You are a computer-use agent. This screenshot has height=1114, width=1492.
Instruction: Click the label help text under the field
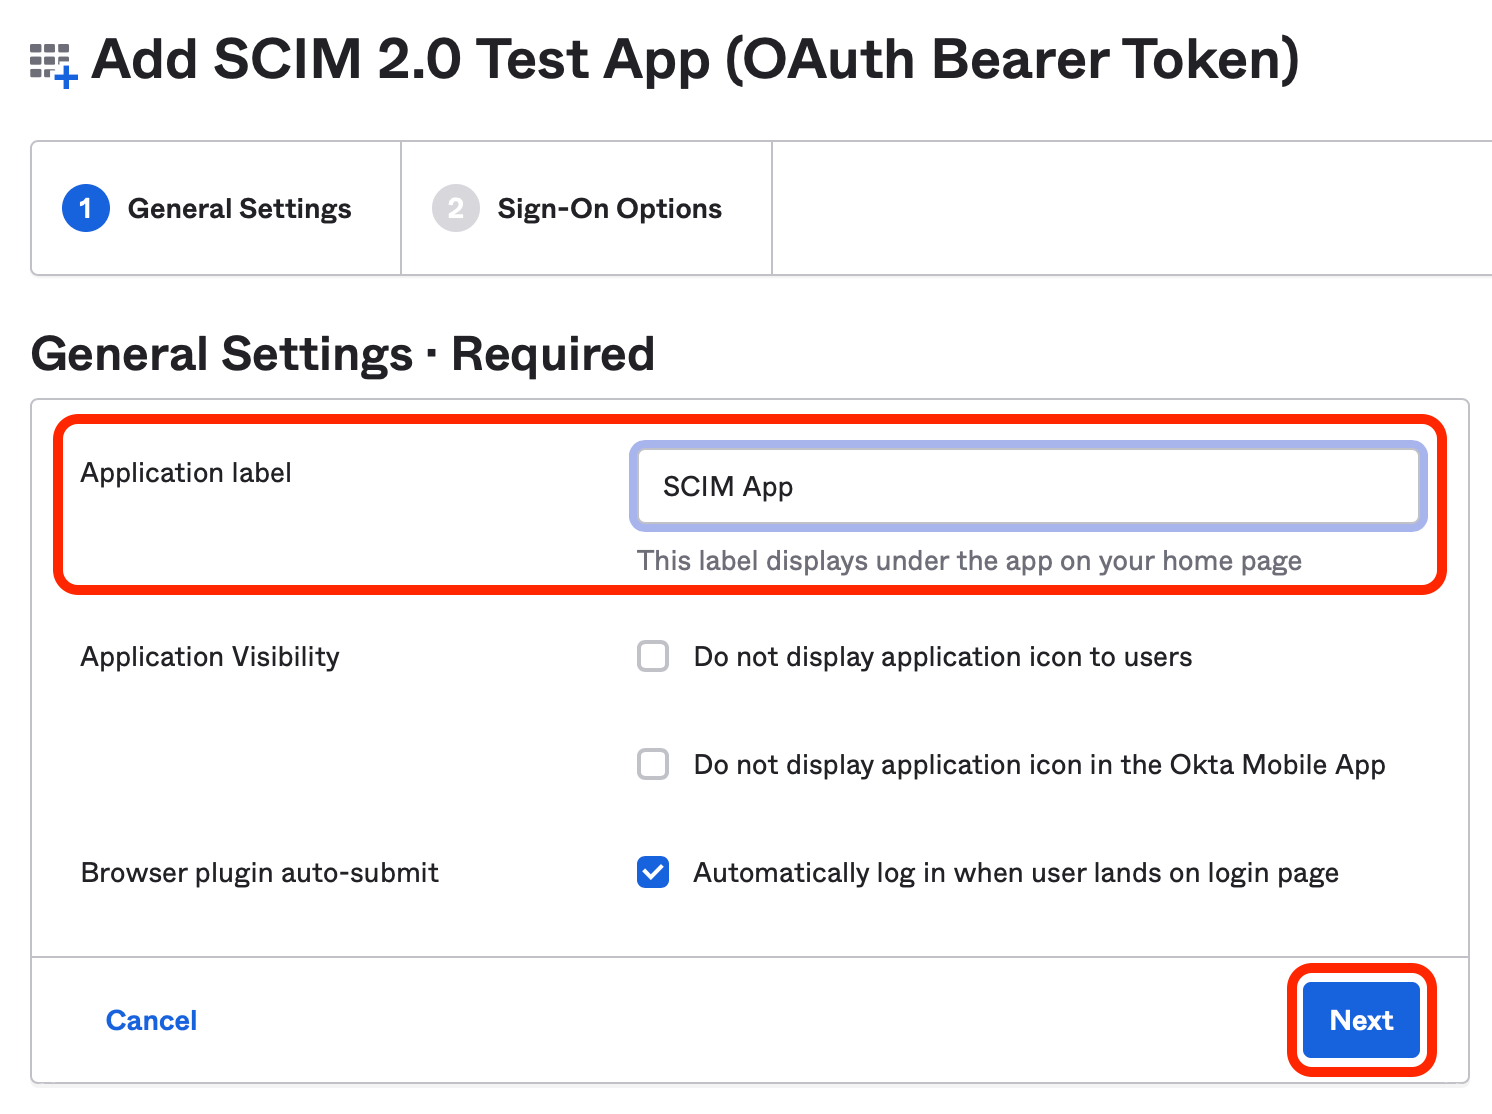pyautogui.click(x=969, y=561)
